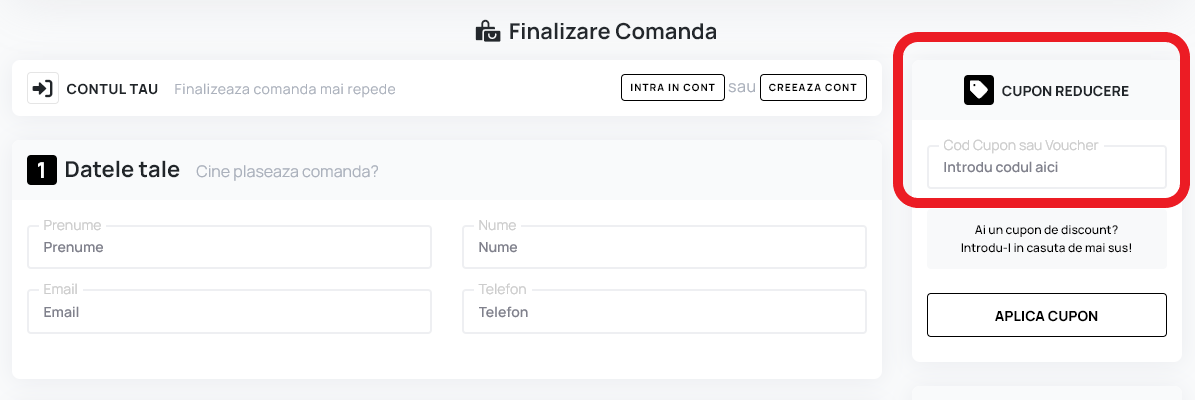
Task: Click the CONTUL TAU label
Action: (112, 89)
